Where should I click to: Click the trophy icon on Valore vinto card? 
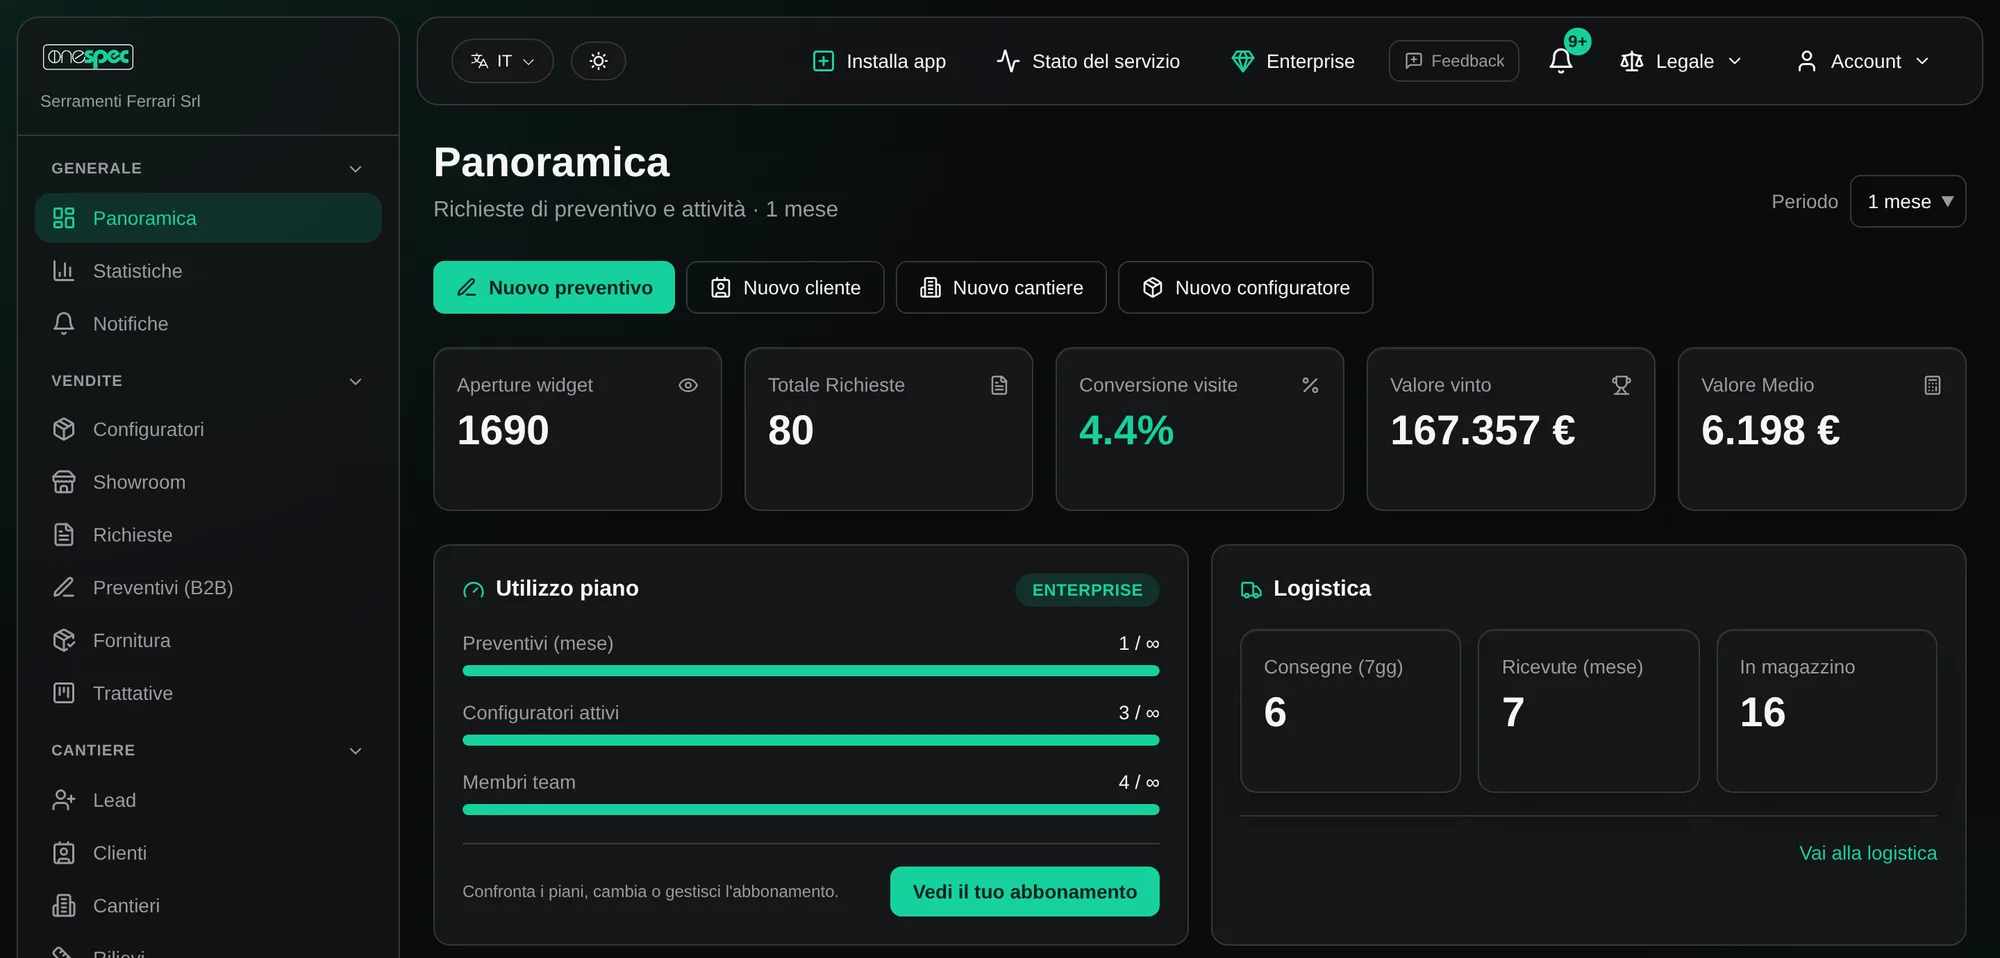[1621, 385]
